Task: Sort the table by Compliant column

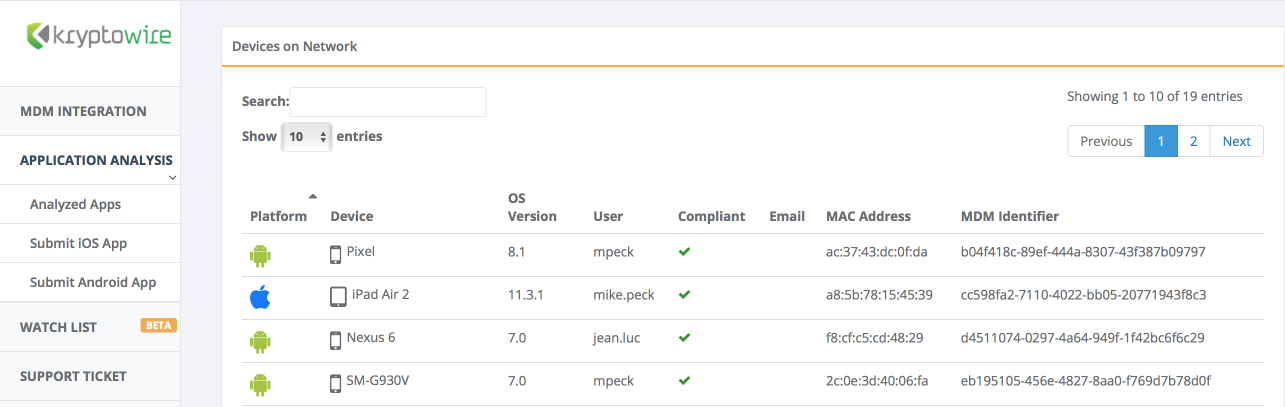Action: point(712,216)
